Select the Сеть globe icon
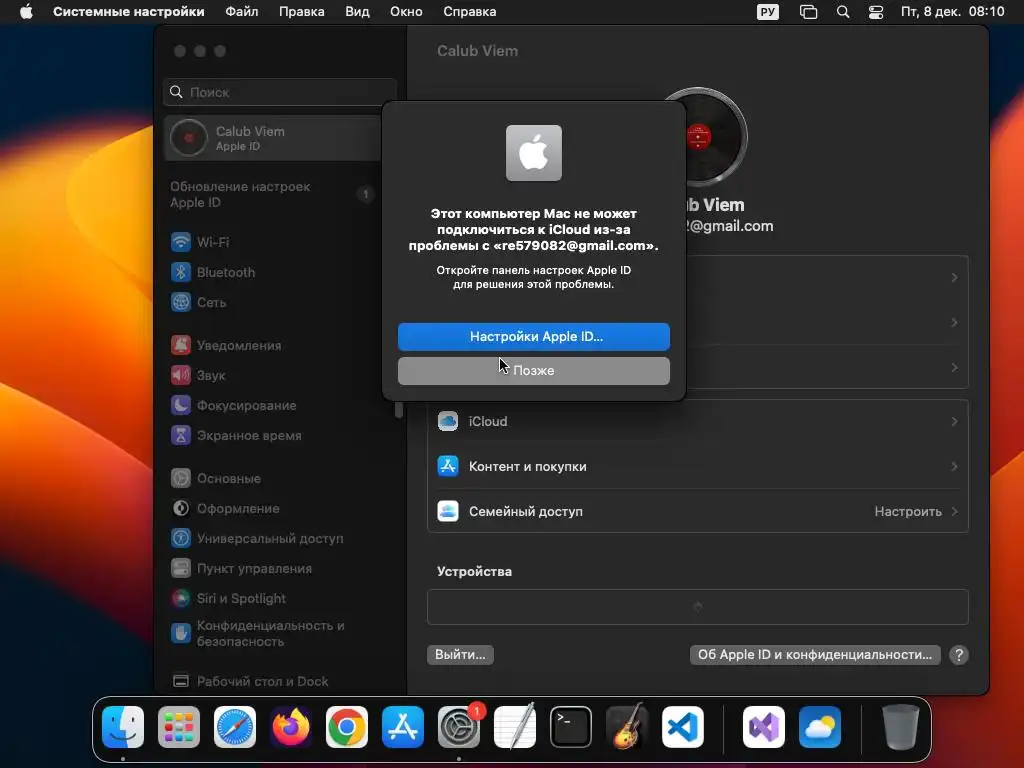This screenshot has height=768, width=1024. pos(181,302)
